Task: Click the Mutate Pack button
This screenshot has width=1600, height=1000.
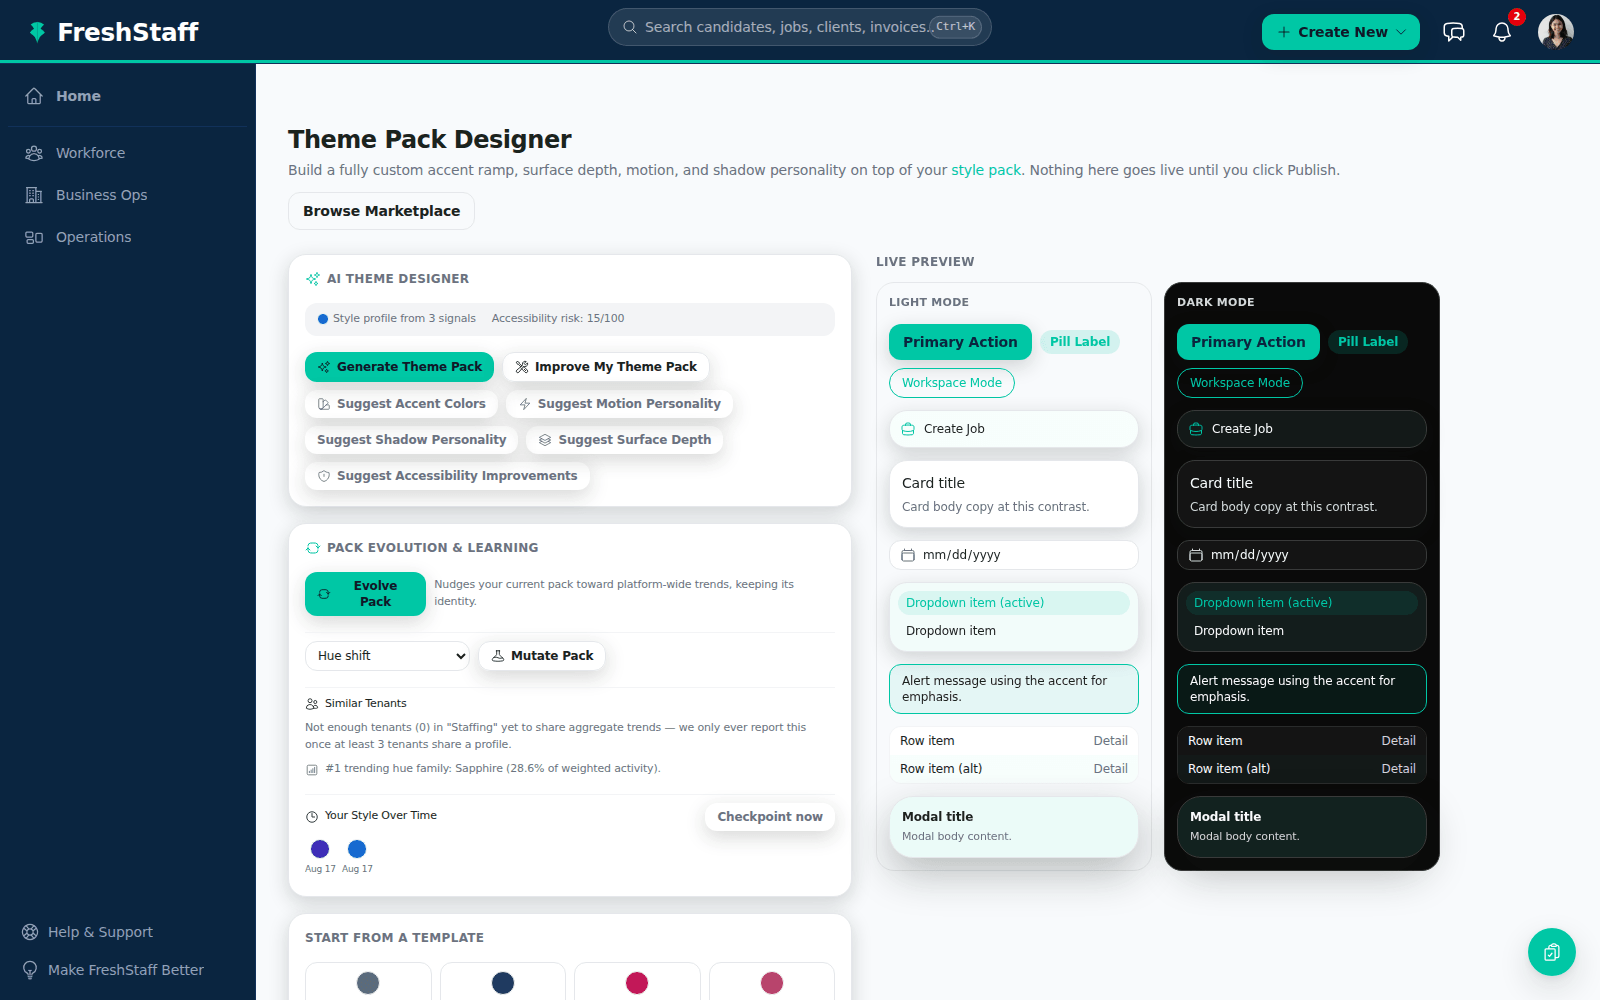Action: [x=542, y=656]
